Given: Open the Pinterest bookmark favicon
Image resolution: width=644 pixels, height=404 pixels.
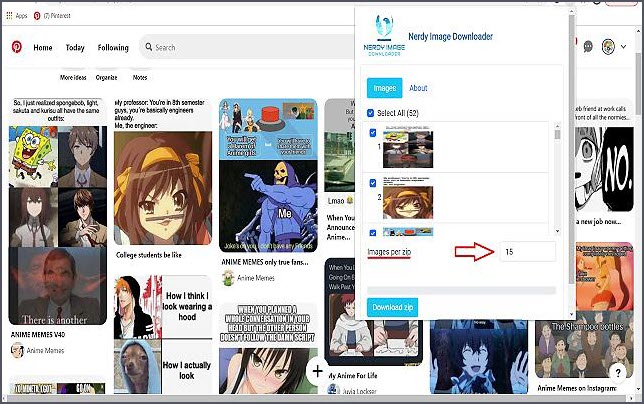Looking at the screenshot, I should tap(37, 16).
